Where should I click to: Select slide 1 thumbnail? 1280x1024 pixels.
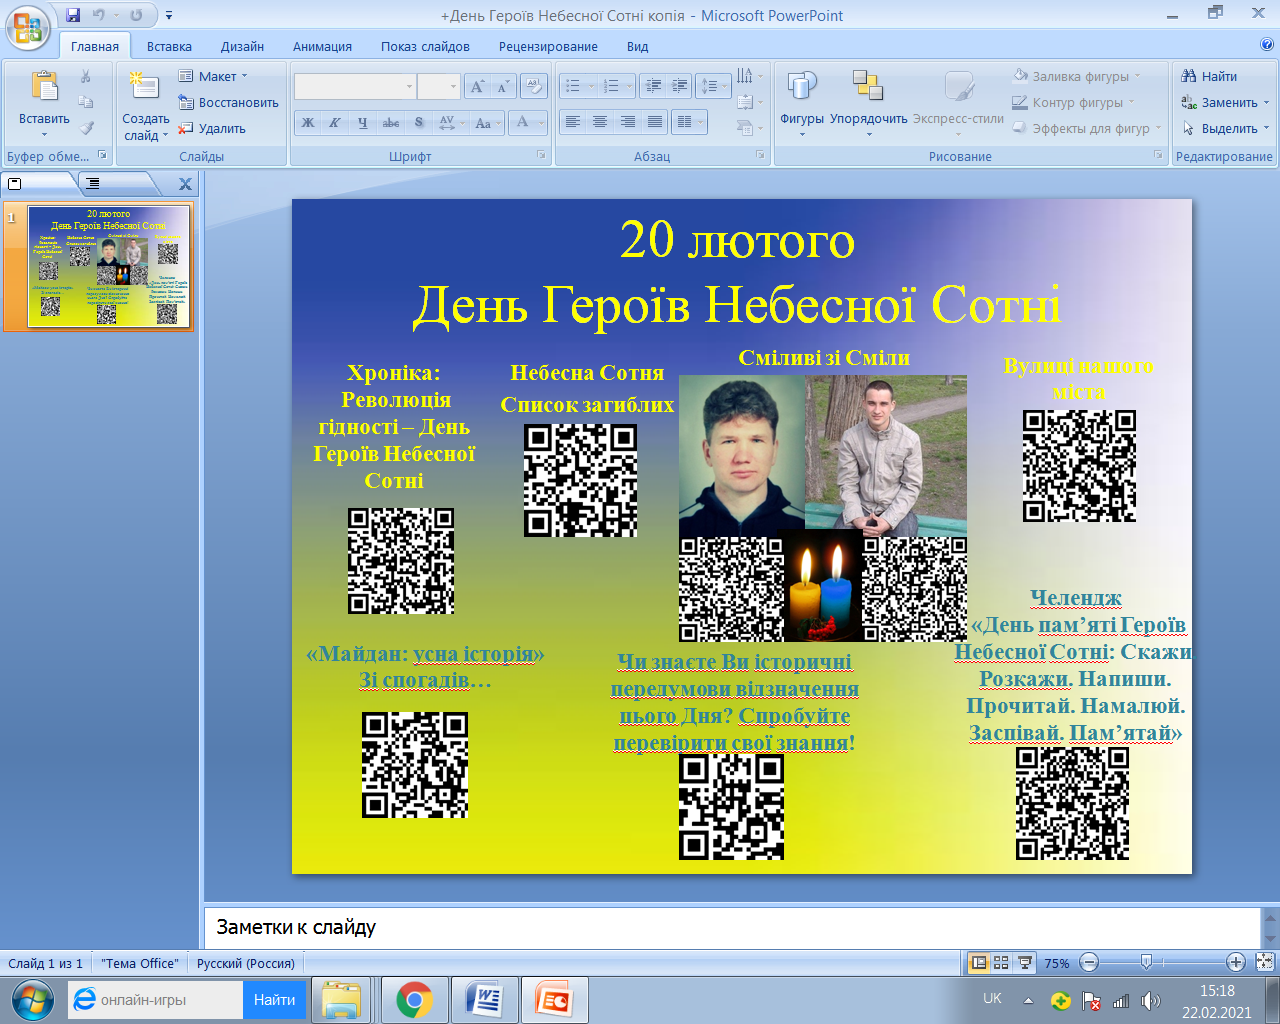click(109, 267)
